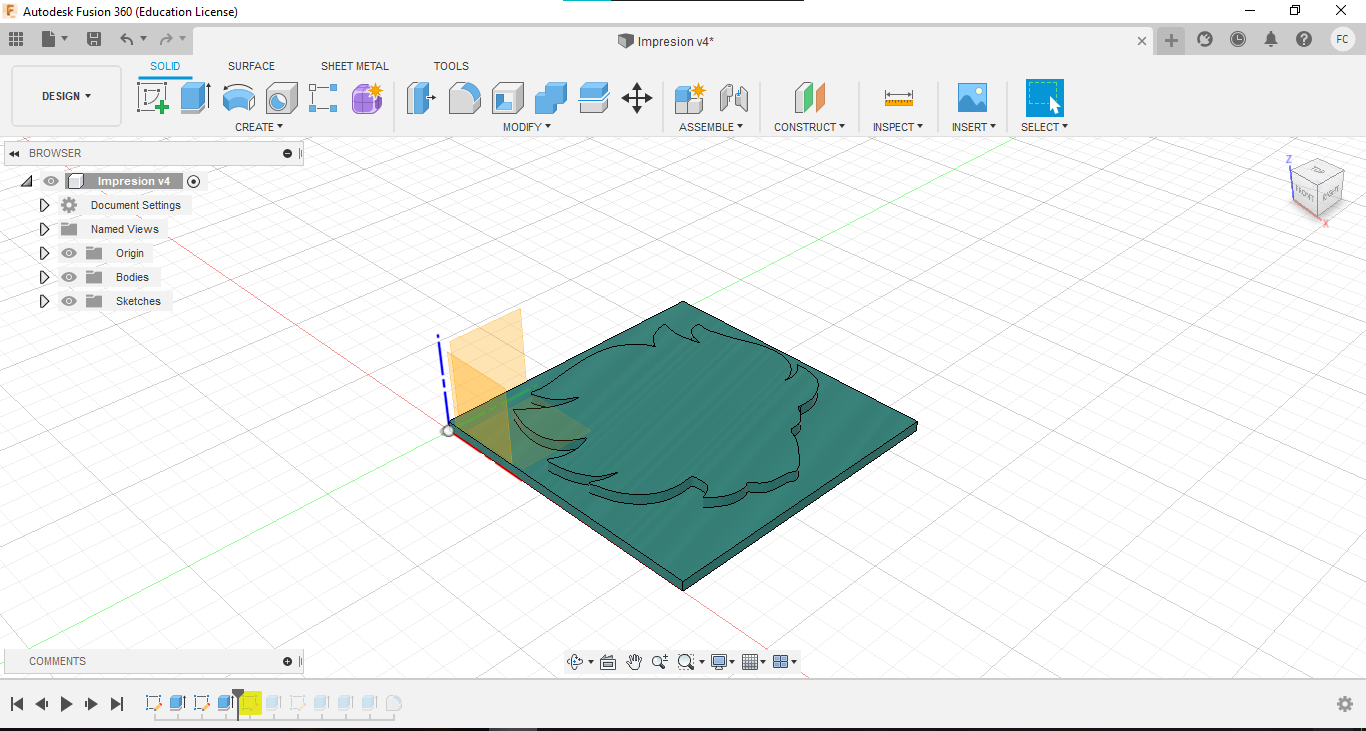The image size is (1366, 731).
Task: Select the Create Sketch tool
Action: click(152, 98)
